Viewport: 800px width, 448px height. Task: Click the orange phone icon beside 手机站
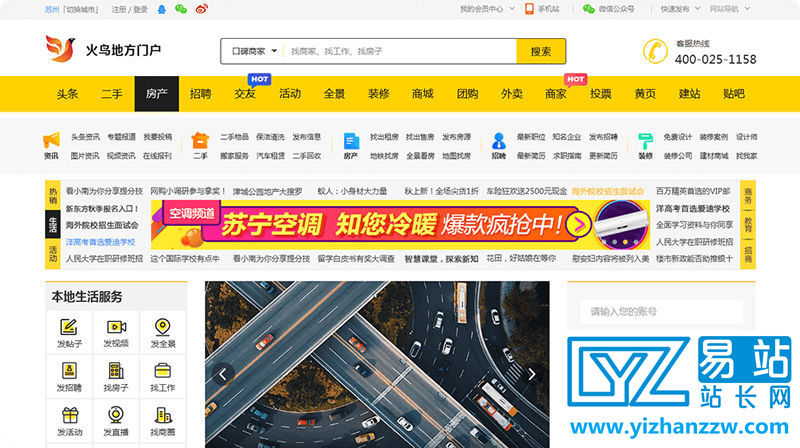click(x=529, y=9)
